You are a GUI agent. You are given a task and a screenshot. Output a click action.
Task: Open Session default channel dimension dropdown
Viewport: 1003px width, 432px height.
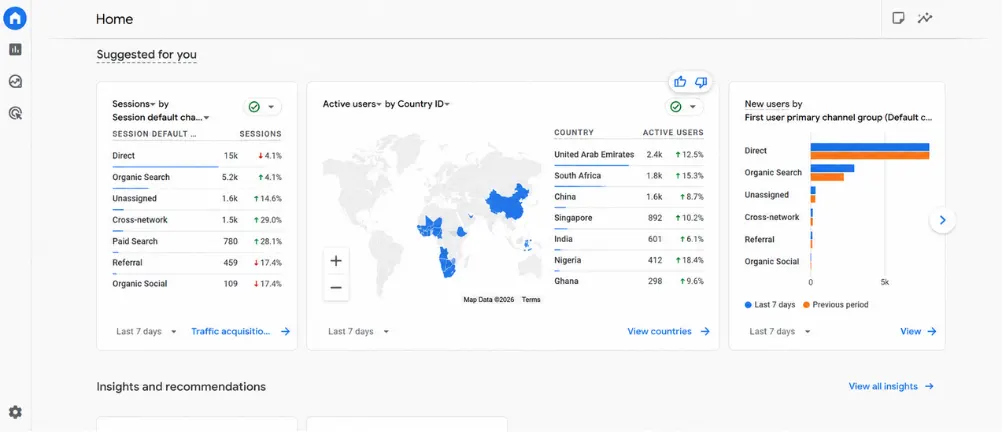[161, 118]
